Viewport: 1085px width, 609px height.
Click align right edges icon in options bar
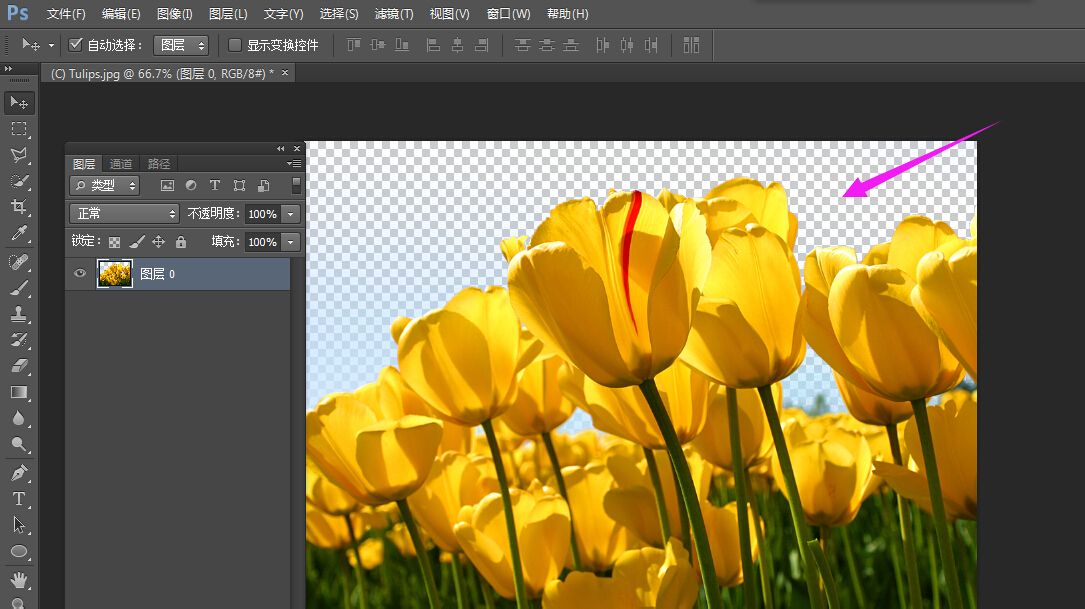482,45
